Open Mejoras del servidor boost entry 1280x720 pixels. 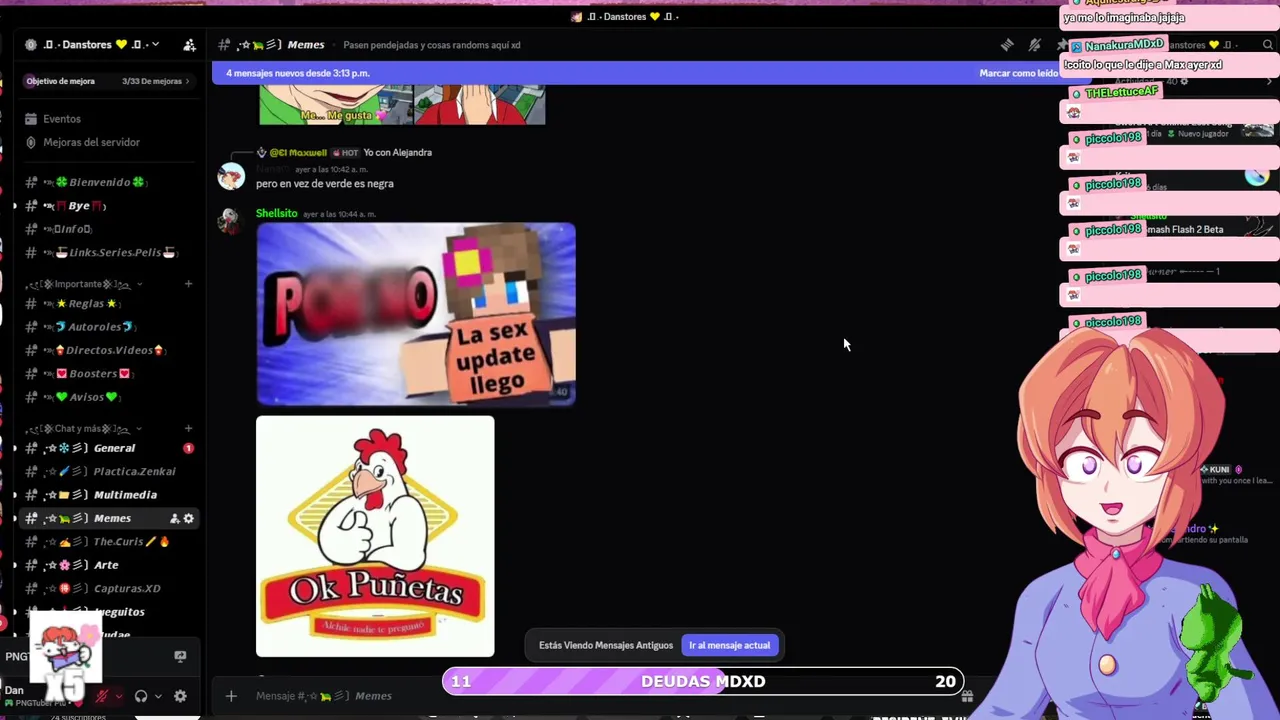91,142
